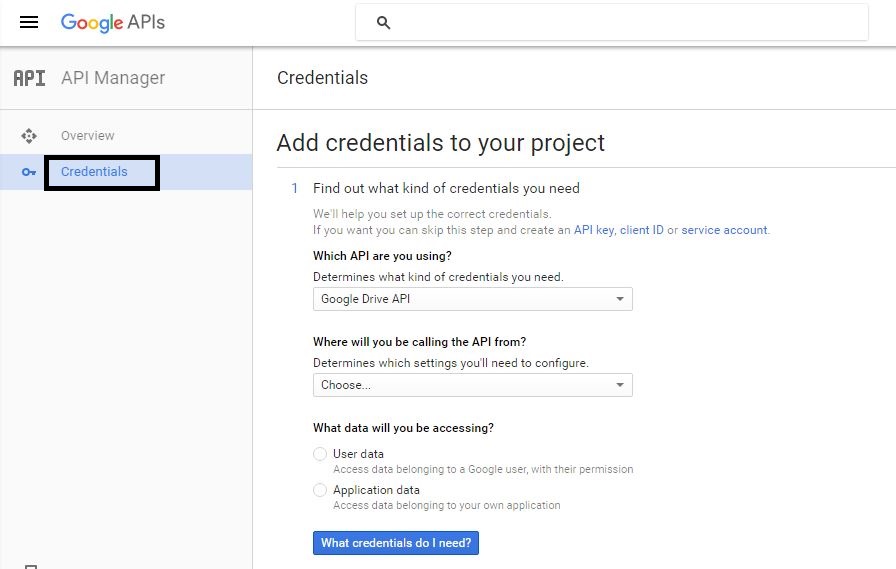Expand the Choose... calling location dropdown

472,385
